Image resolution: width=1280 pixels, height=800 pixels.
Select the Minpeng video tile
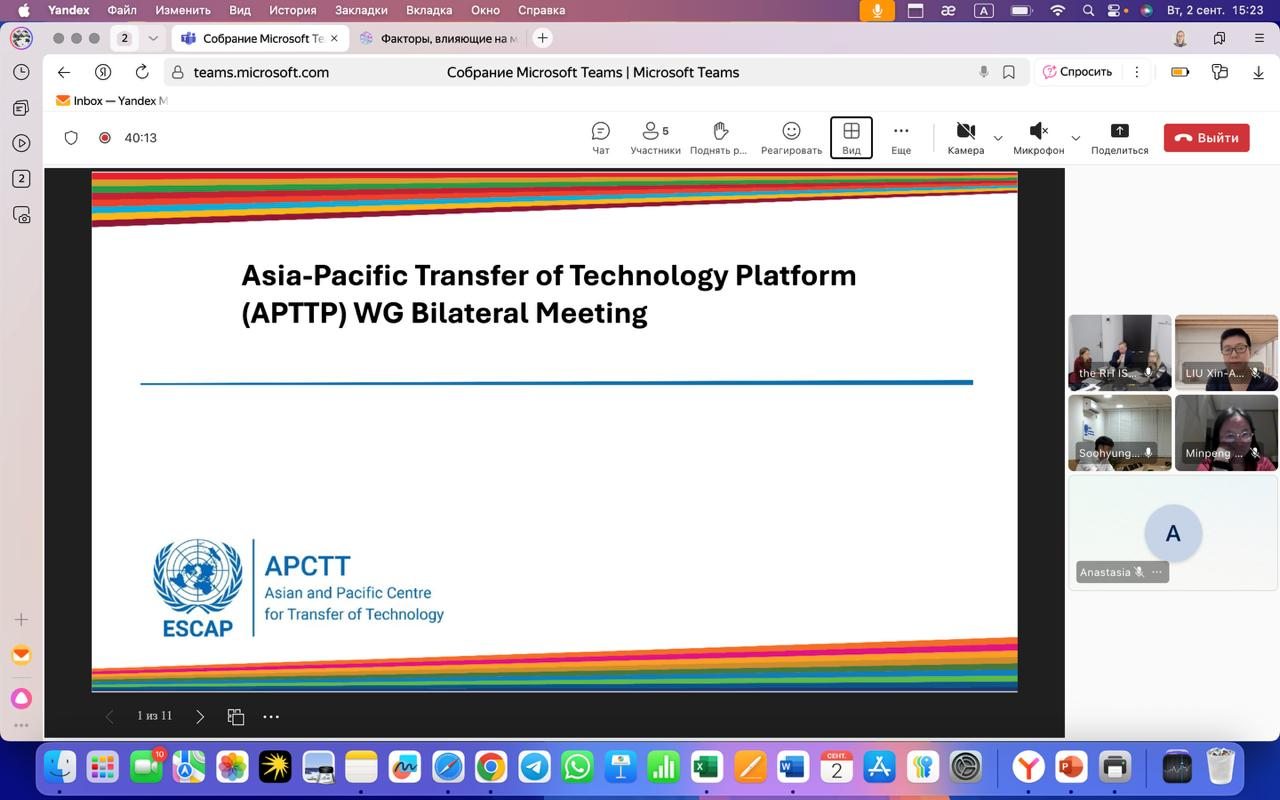point(1226,433)
